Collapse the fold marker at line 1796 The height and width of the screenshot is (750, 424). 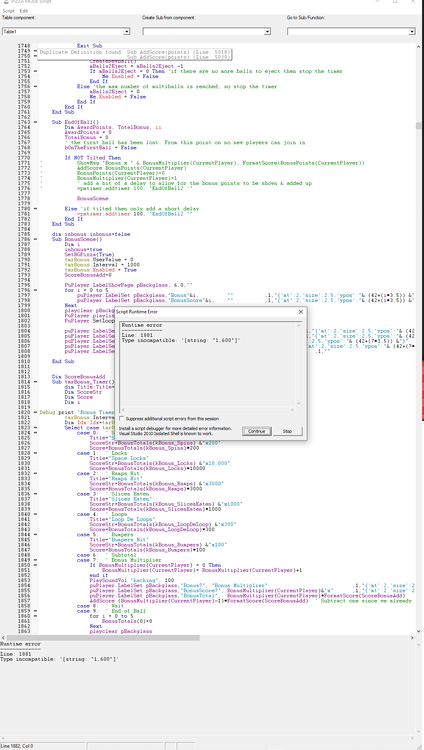click(35, 290)
